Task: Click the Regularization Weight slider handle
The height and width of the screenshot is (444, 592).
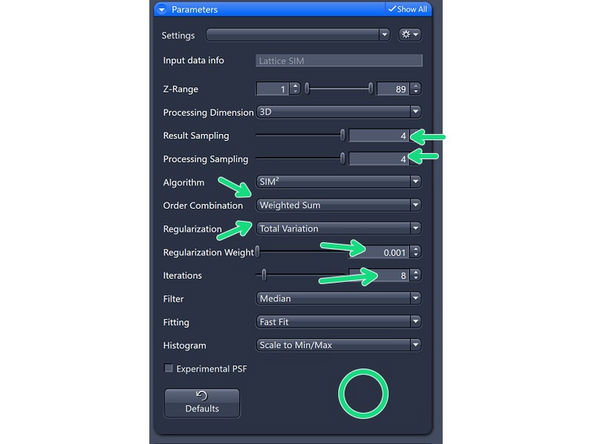Action: [257, 251]
